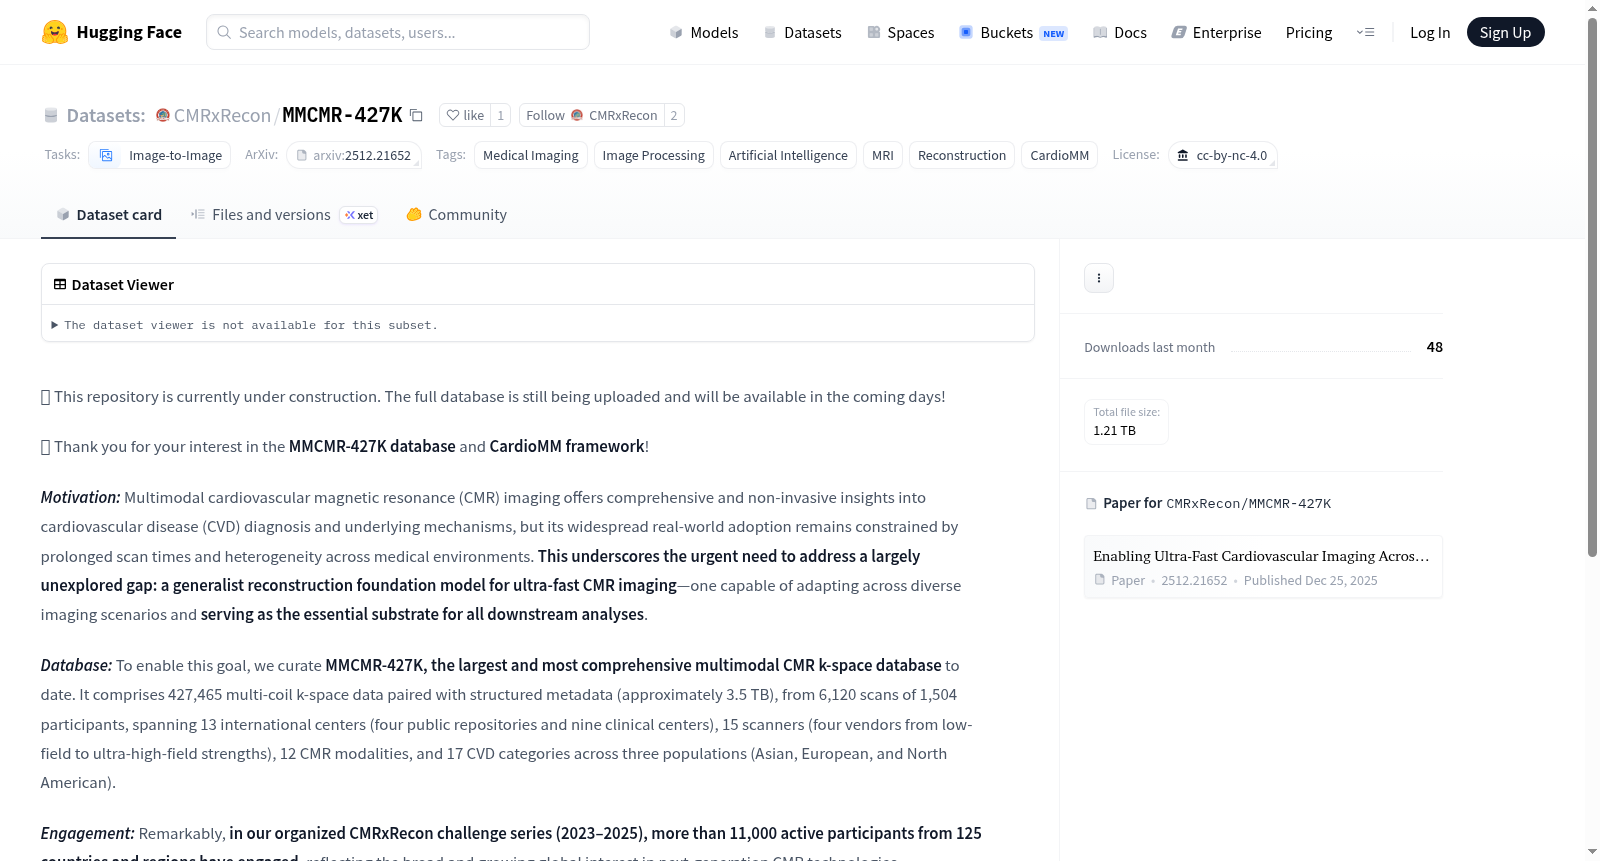This screenshot has height=861, width=1600.
Task: Click the Reconstruction tag
Action: coord(962,155)
